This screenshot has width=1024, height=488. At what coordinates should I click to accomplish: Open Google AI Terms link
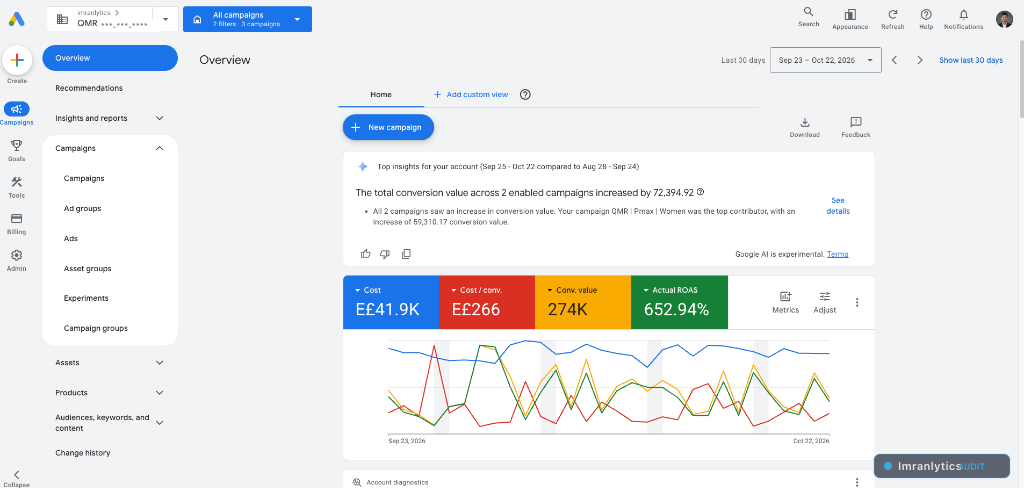837,254
